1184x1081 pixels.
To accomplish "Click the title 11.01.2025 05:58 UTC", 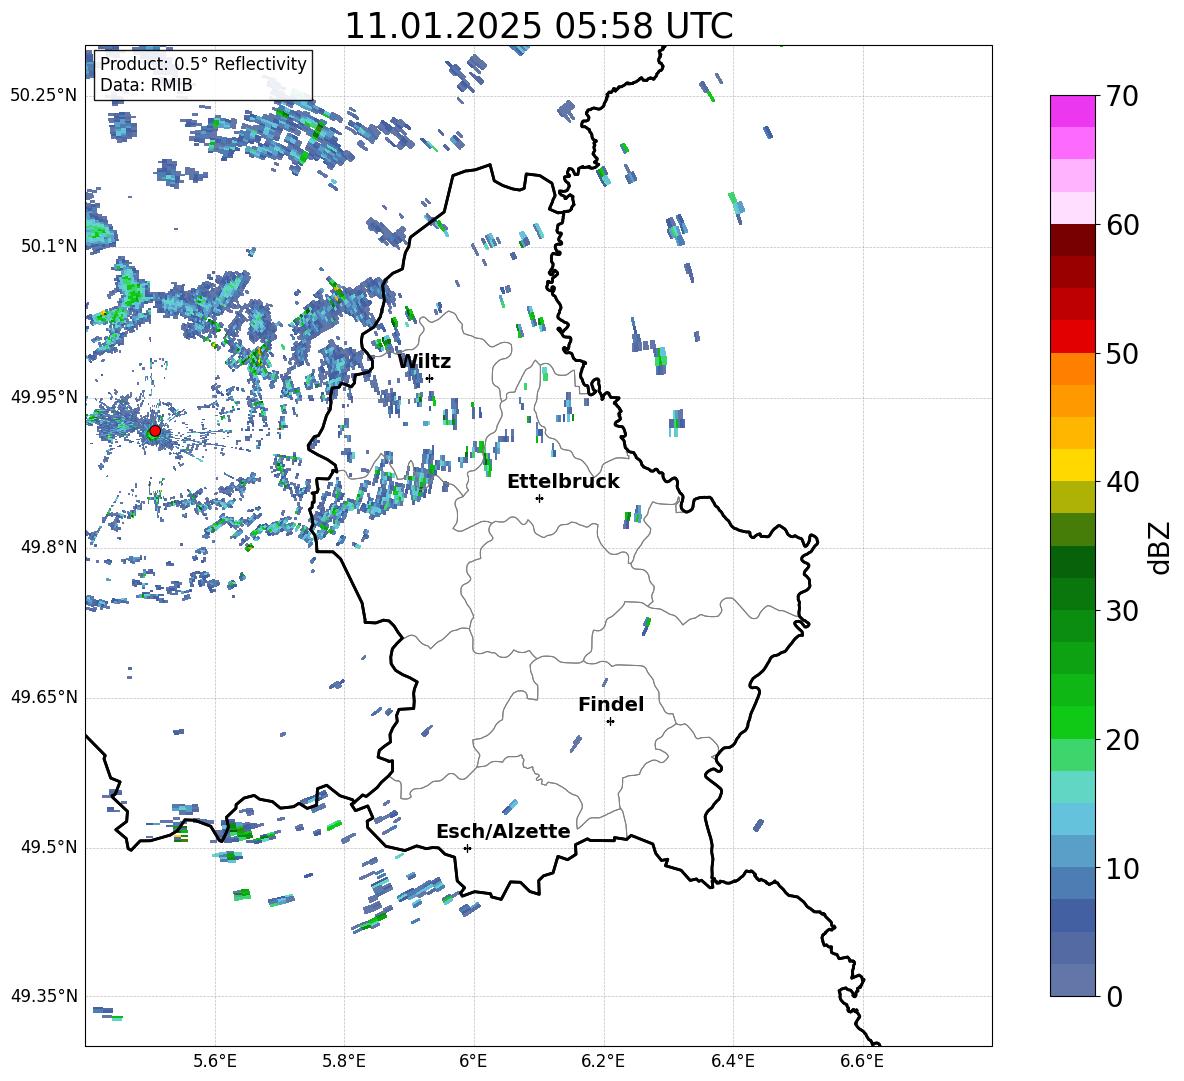I will click(539, 26).
